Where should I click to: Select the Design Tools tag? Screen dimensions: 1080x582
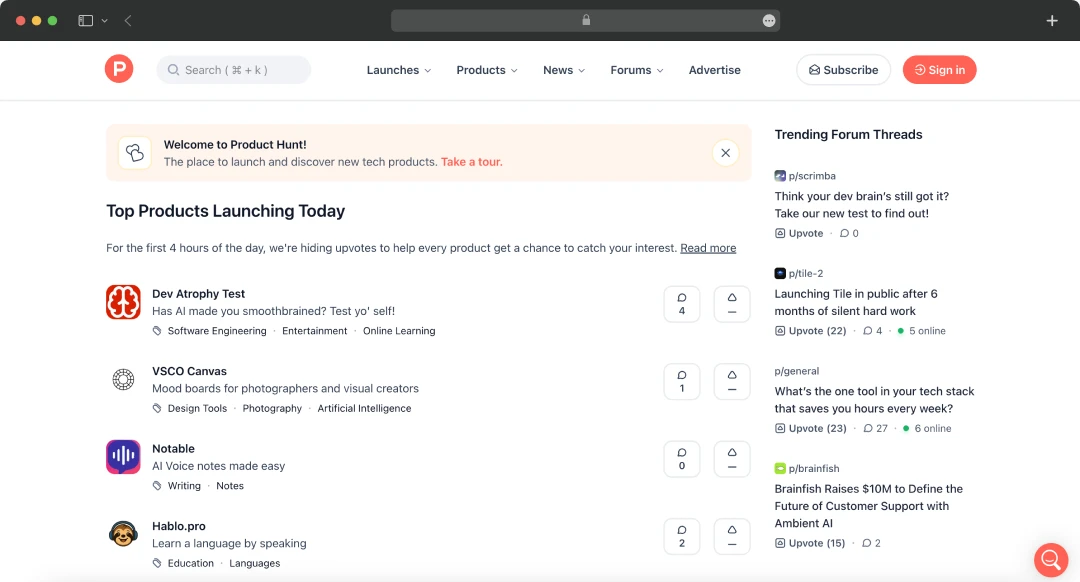pyautogui.click(x=197, y=408)
